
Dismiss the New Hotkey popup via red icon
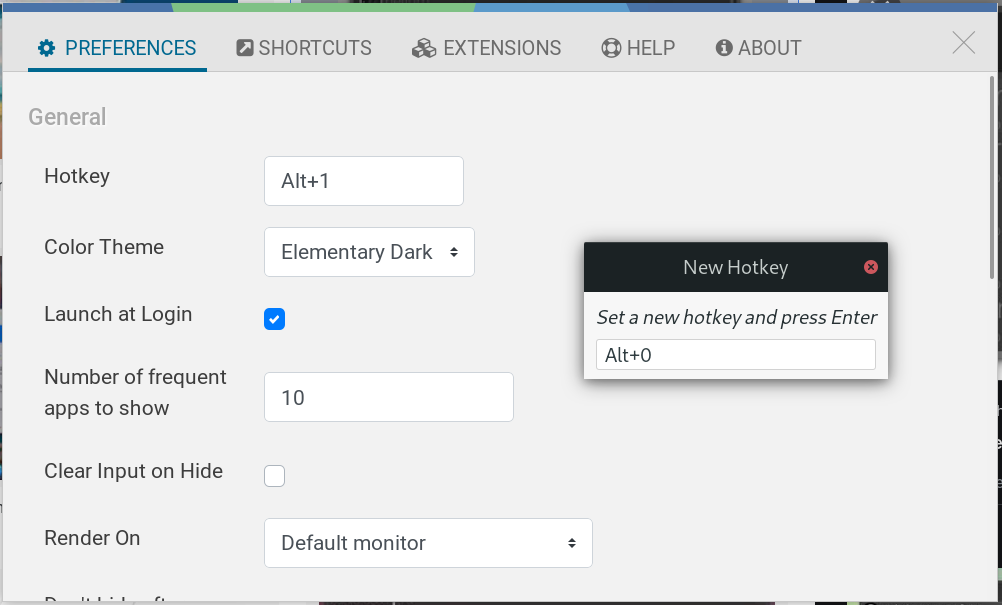[871, 267]
